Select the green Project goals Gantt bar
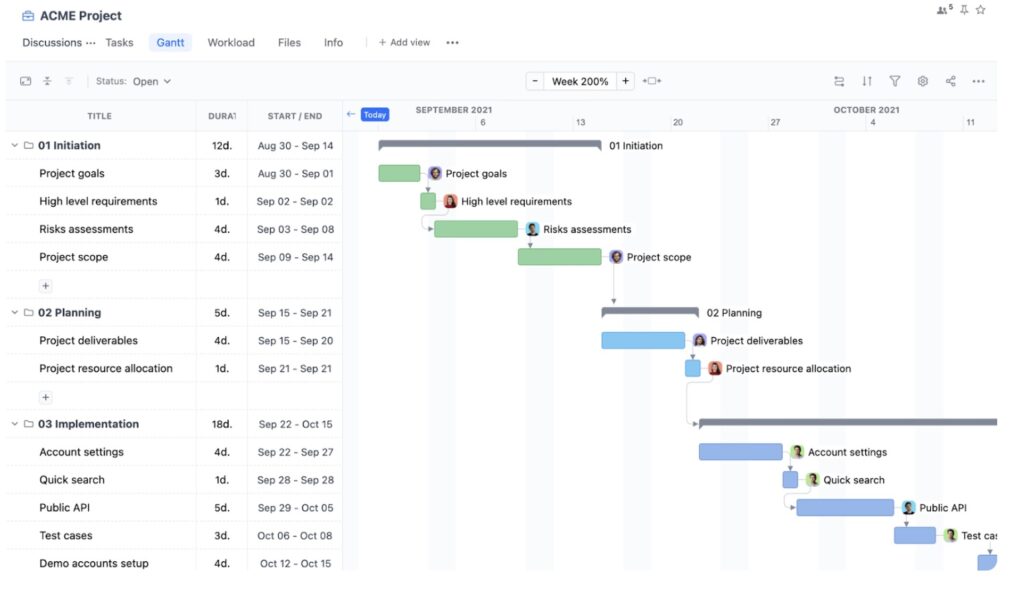 399,173
